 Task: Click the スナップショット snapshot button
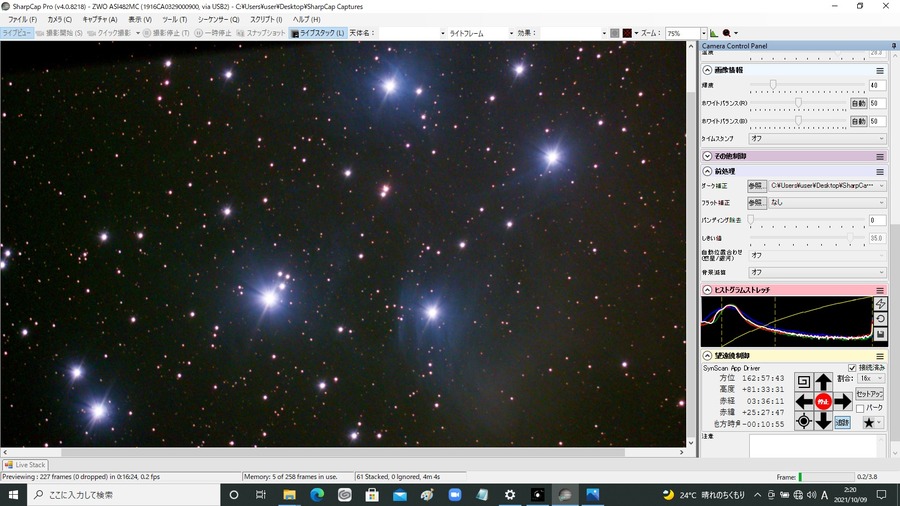pyautogui.click(x=261, y=33)
